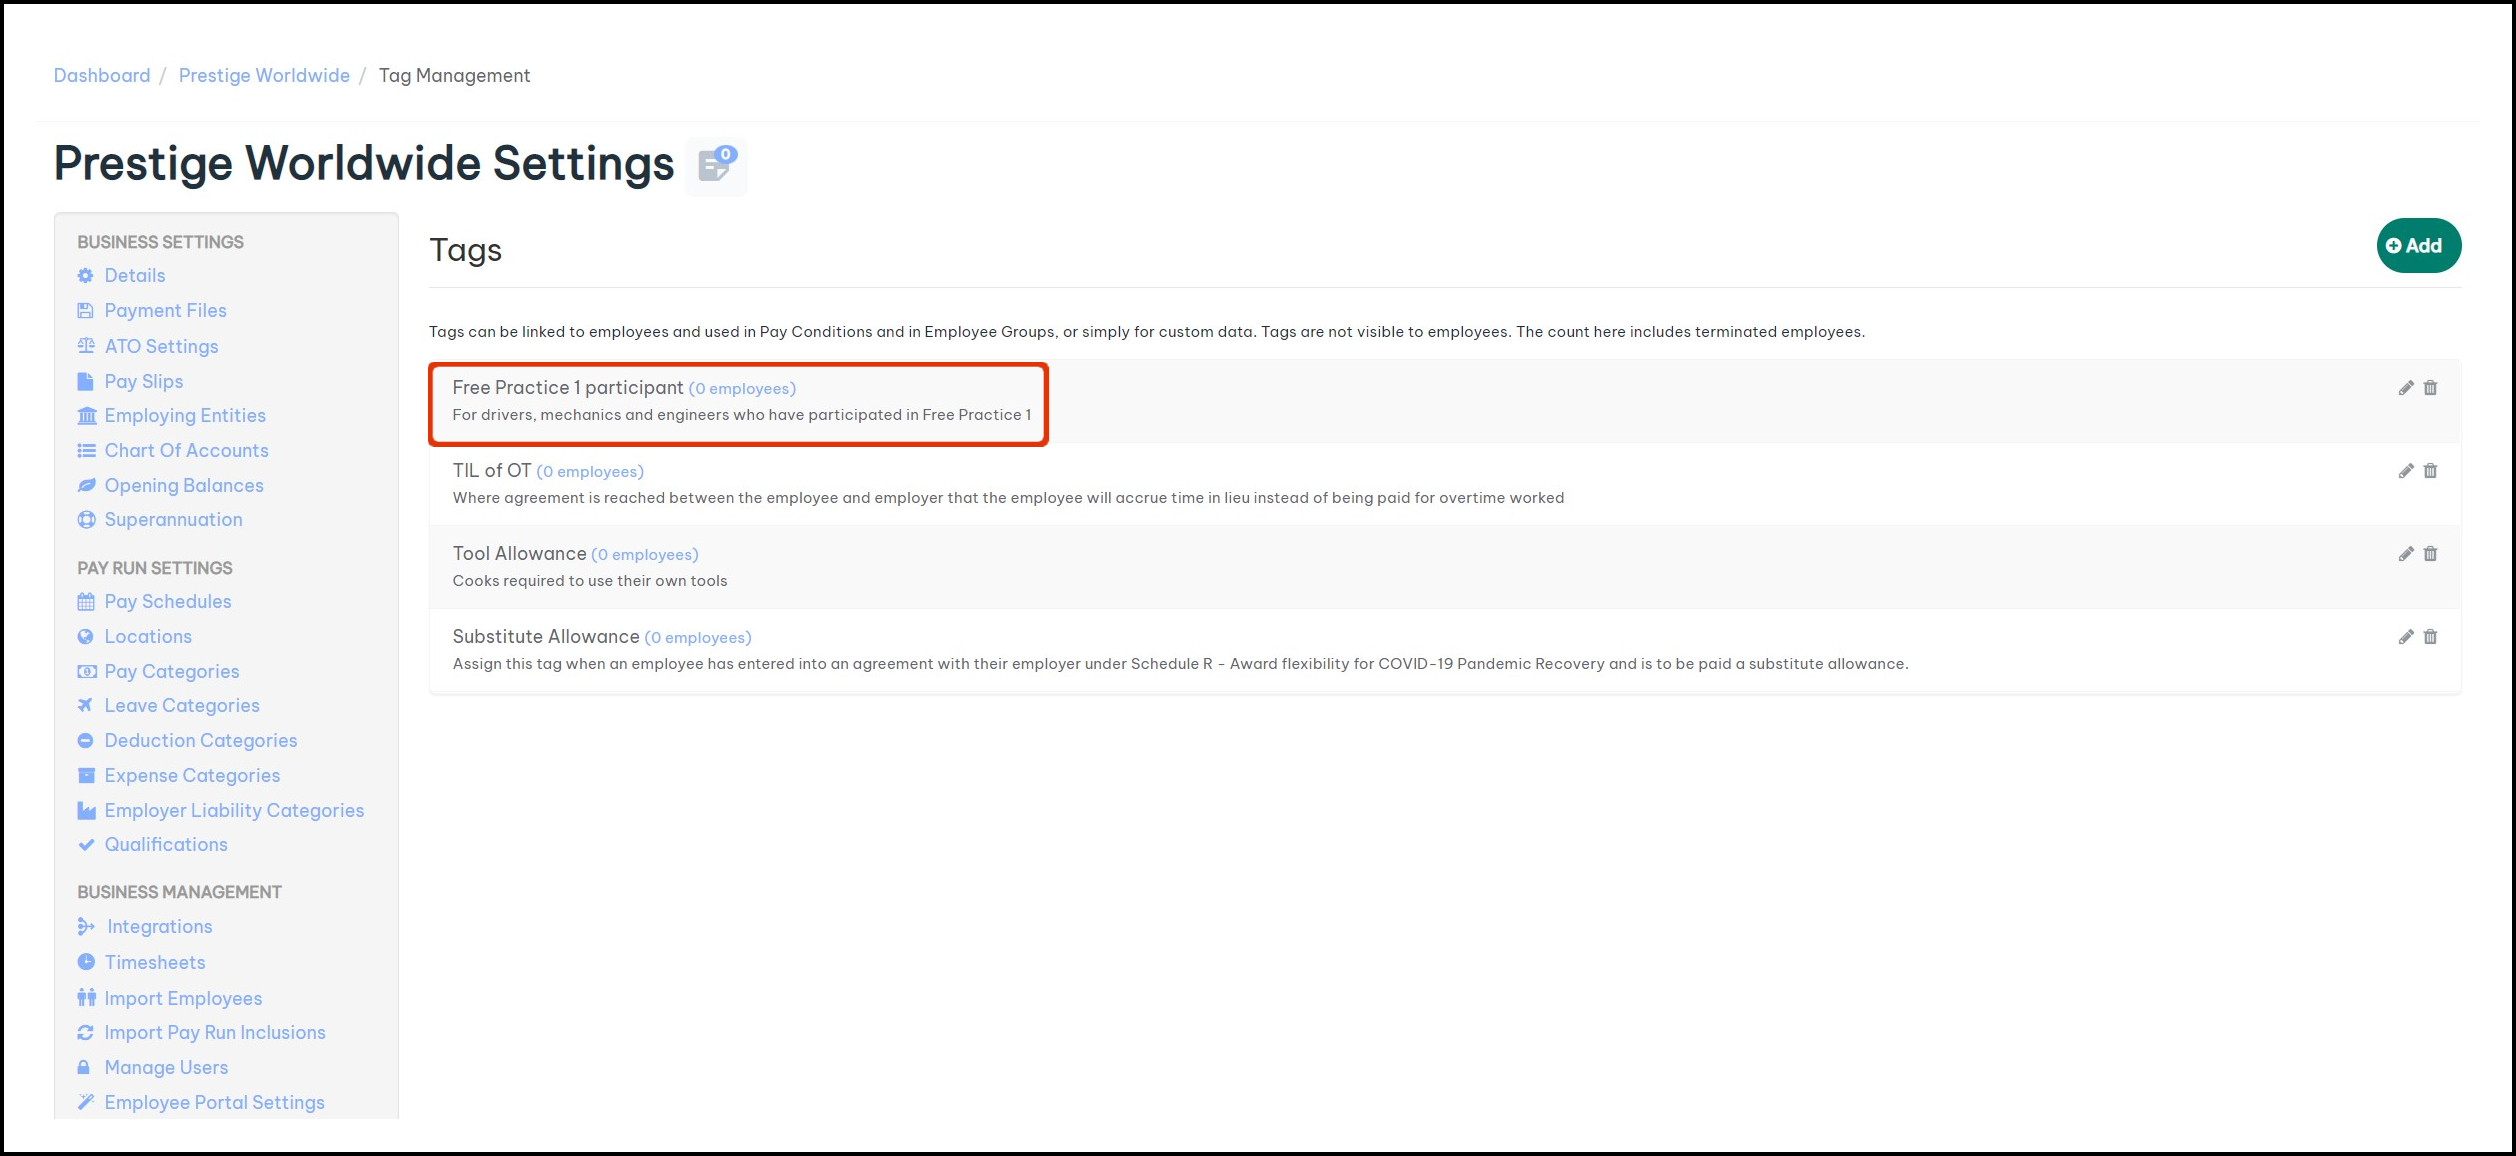Click trash icon for Tool Allowance
Image resolution: width=2516 pixels, height=1156 pixels.
point(2430,554)
